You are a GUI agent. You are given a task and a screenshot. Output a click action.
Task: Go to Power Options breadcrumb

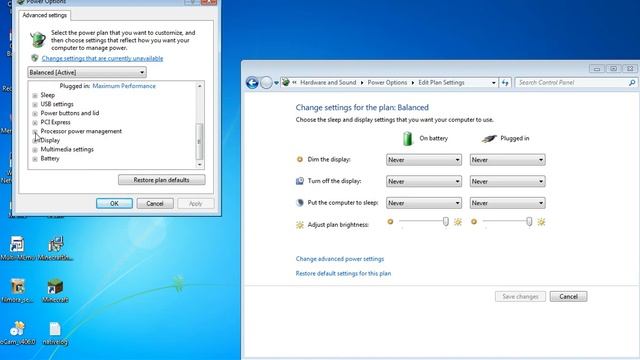pyautogui.click(x=387, y=82)
